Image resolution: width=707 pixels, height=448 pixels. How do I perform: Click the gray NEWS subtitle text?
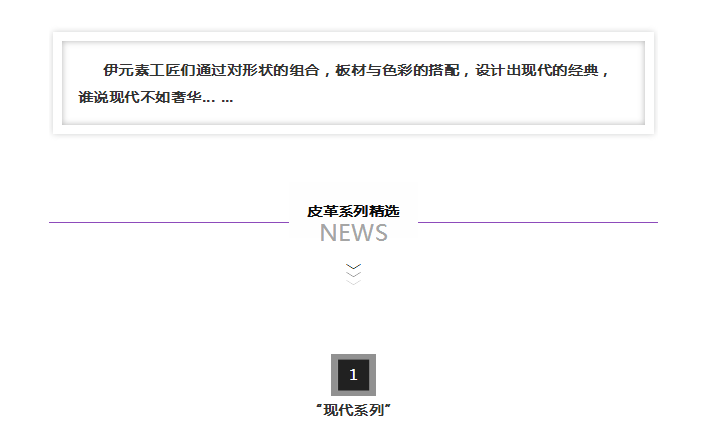(353, 233)
